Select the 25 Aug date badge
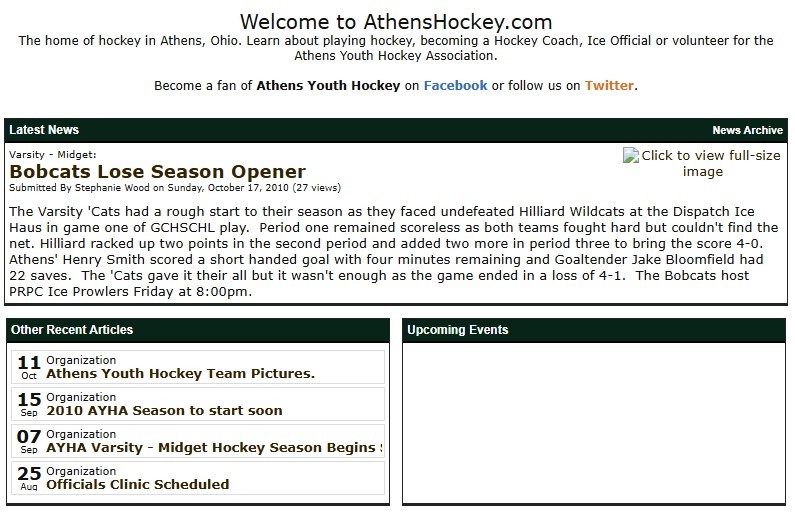This screenshot has height=512, width=795. (x=29, y=478)
